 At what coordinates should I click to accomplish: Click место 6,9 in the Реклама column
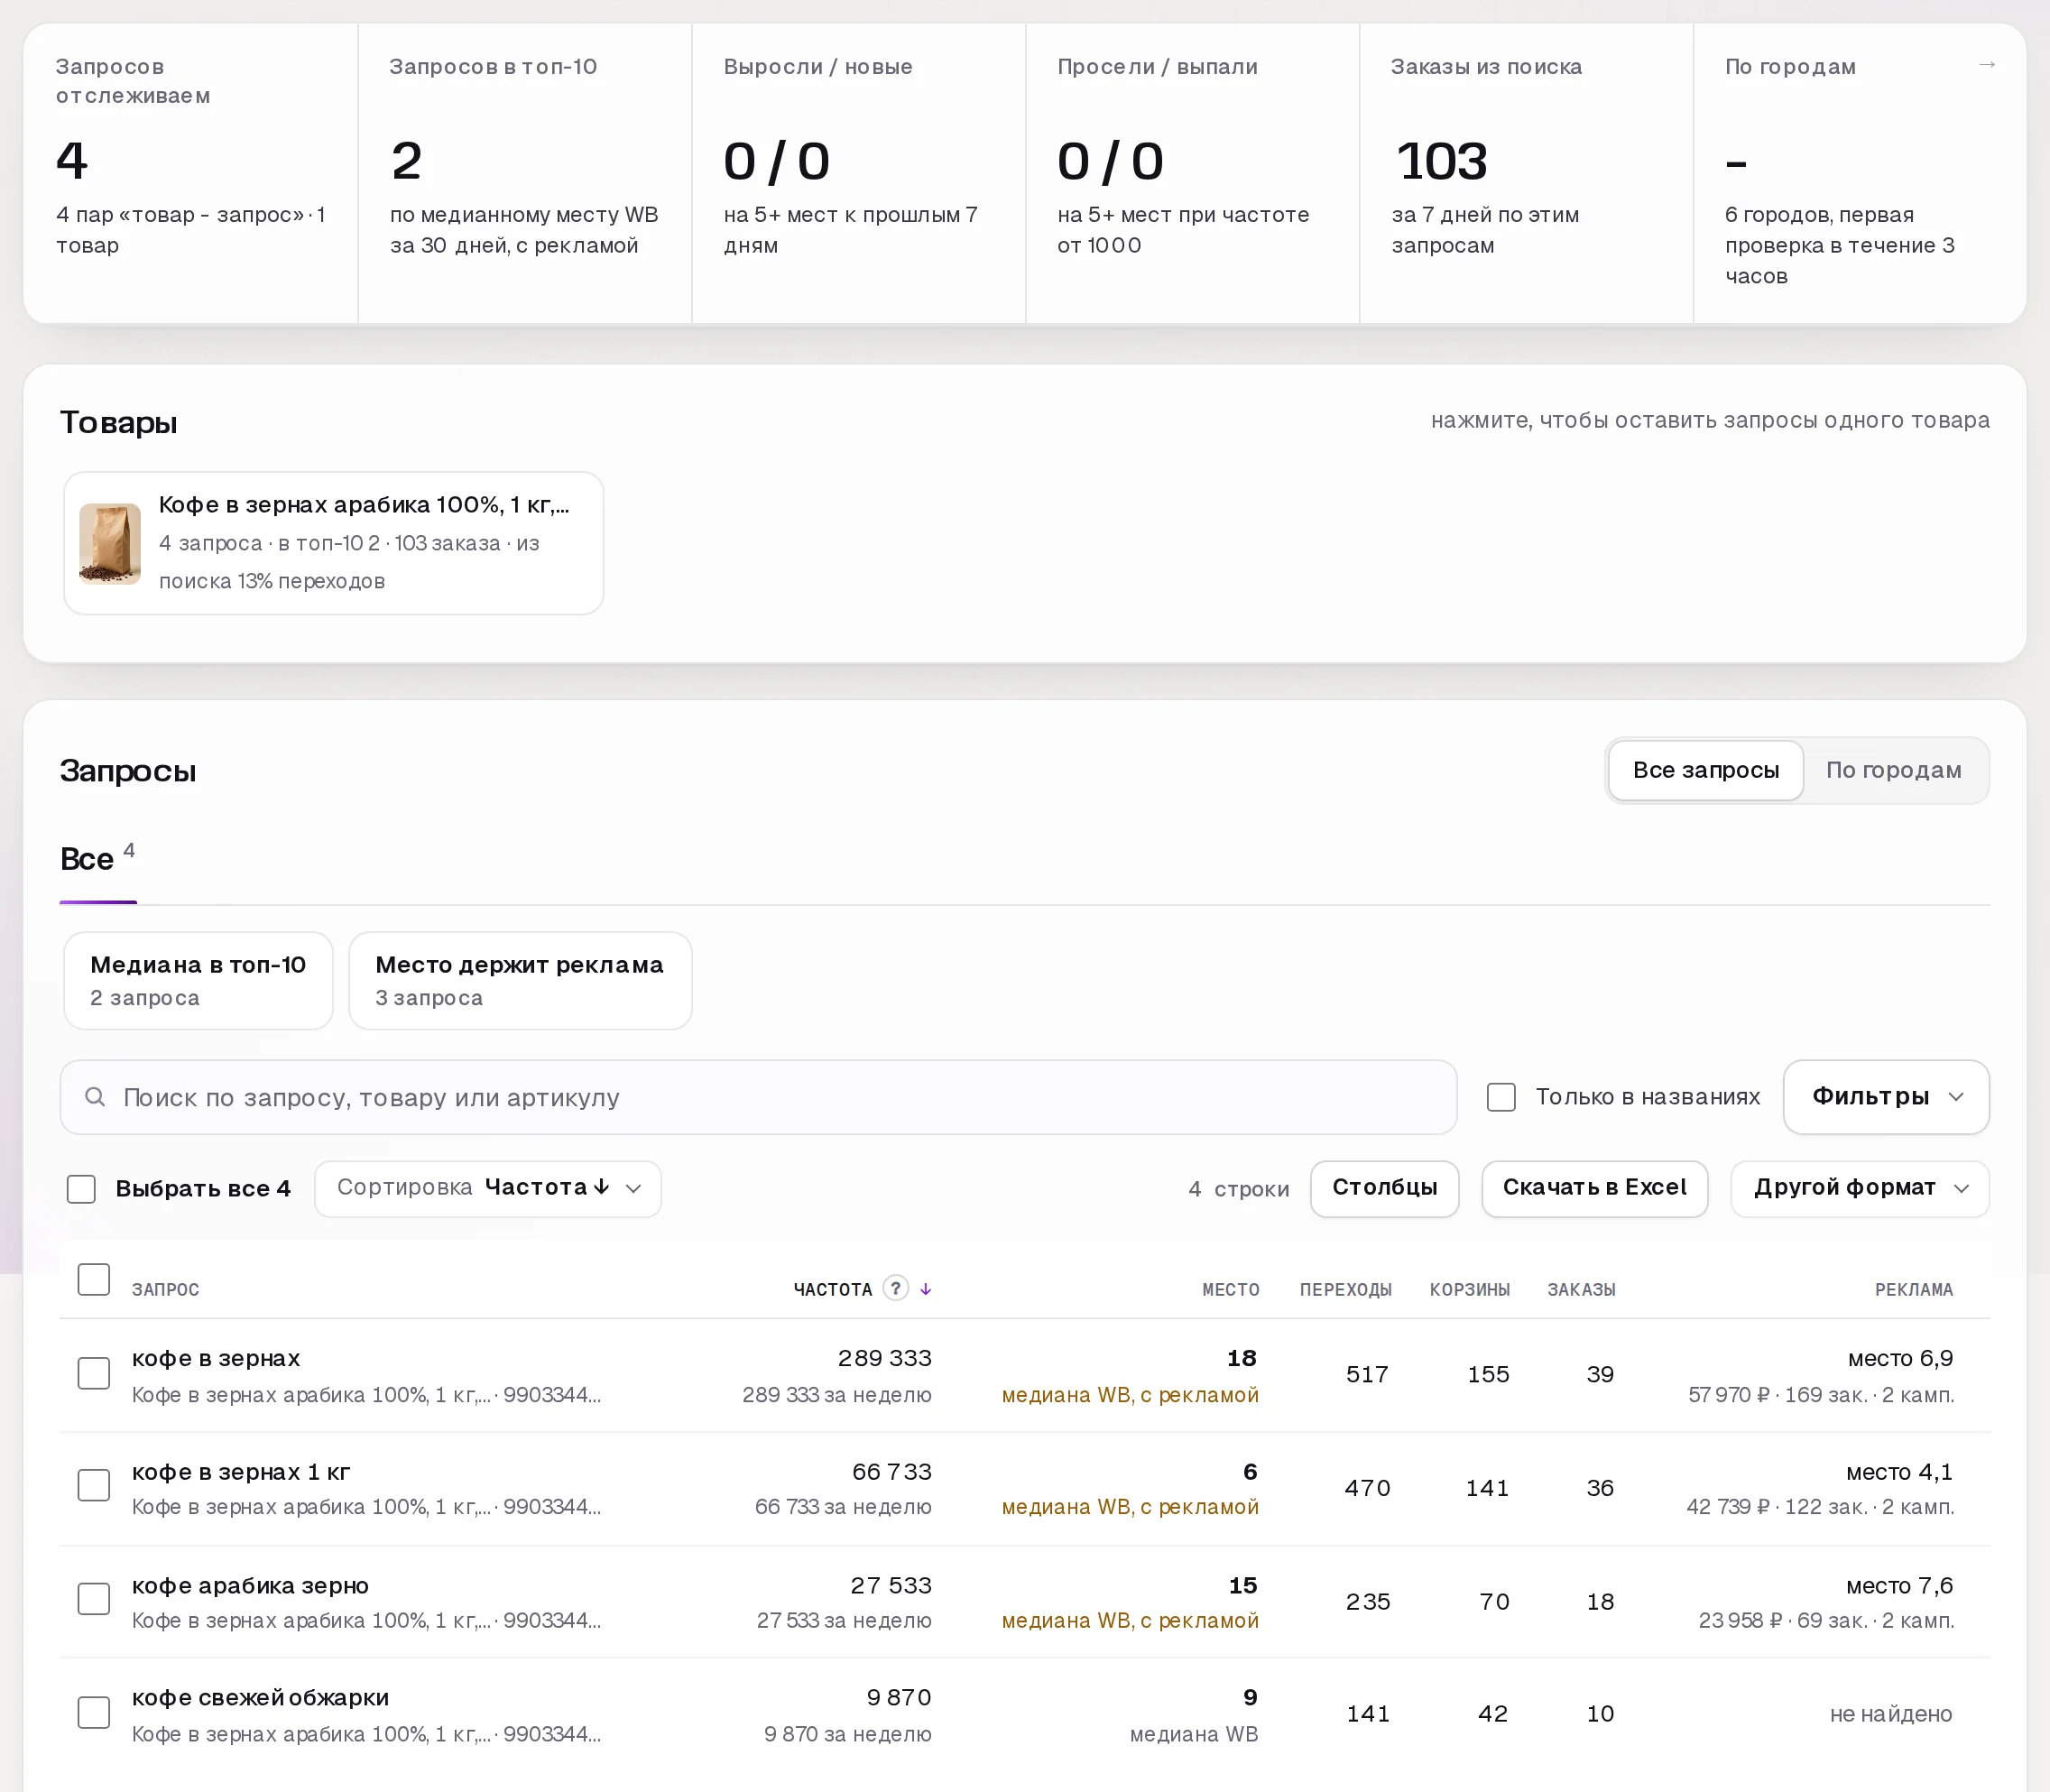[1900, 1358]
